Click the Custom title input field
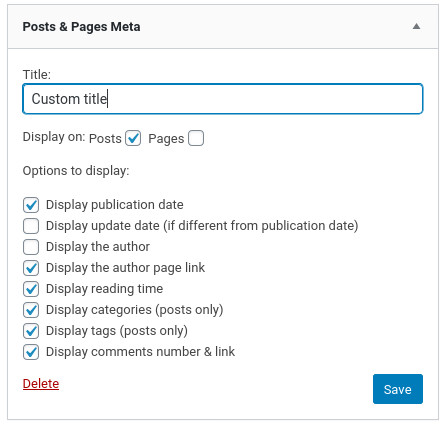Screen dimensions: 445x425 coord(223,99)
